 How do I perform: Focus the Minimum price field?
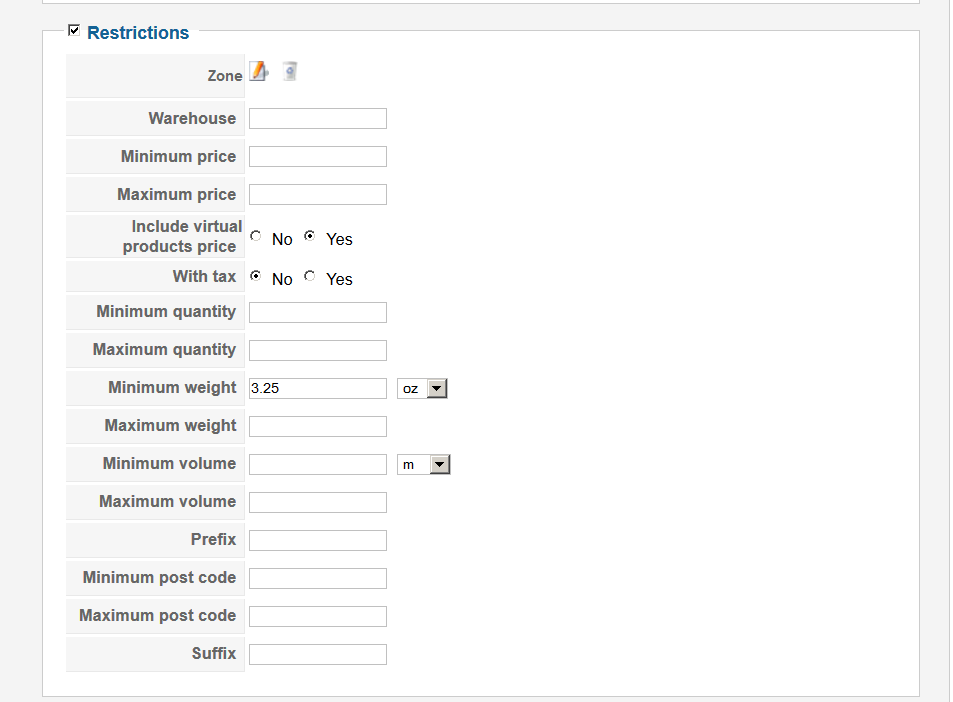click(x=317, y=157)
